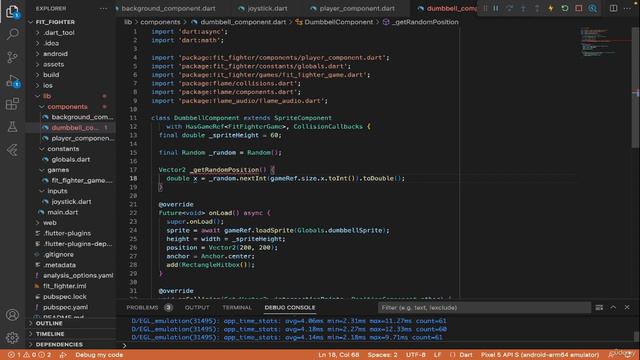Image resolution: width=640 pixels, height=360 pixels.
Task: Close the bottom panel
Action: click(627, 307)
